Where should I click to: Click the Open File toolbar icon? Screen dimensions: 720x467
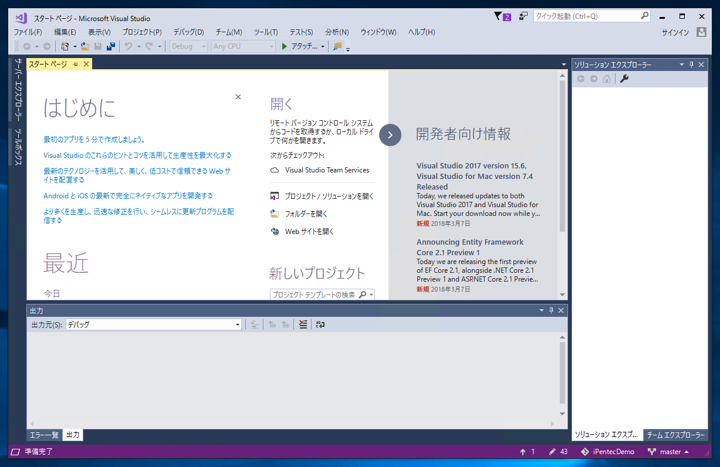click(84, 46)
